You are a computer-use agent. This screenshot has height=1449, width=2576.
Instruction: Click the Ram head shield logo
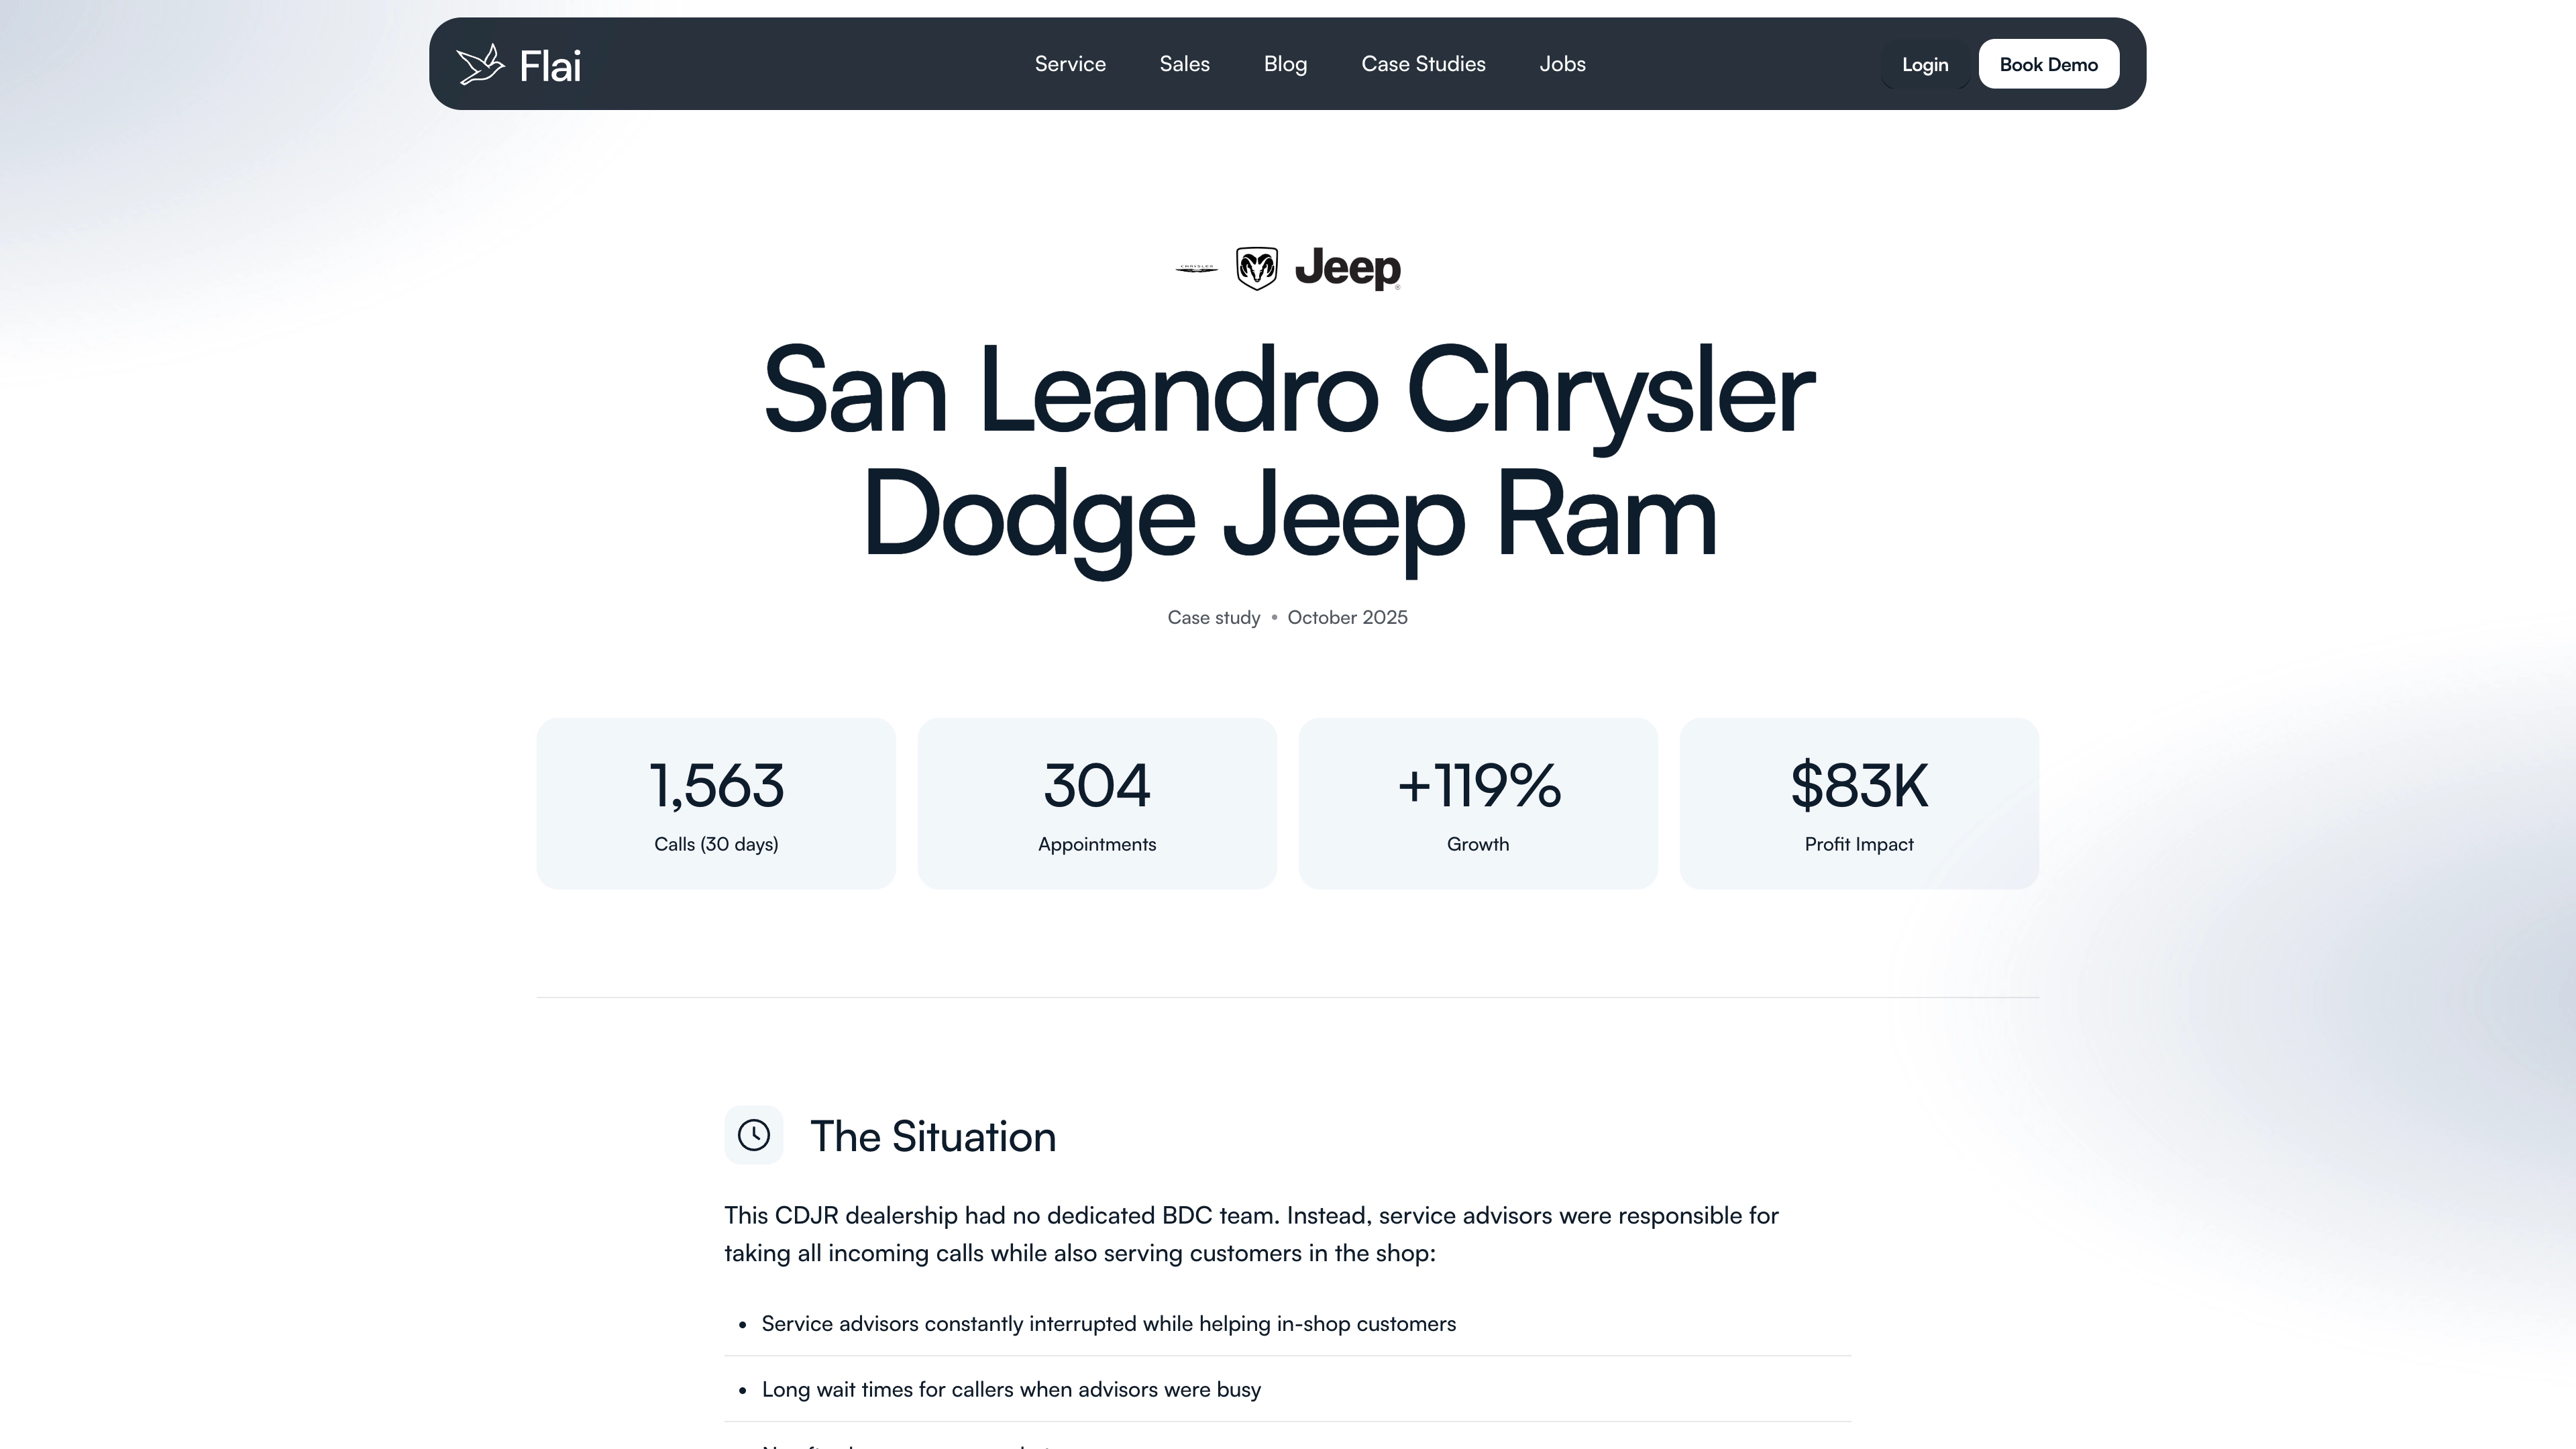point(1257,268)
